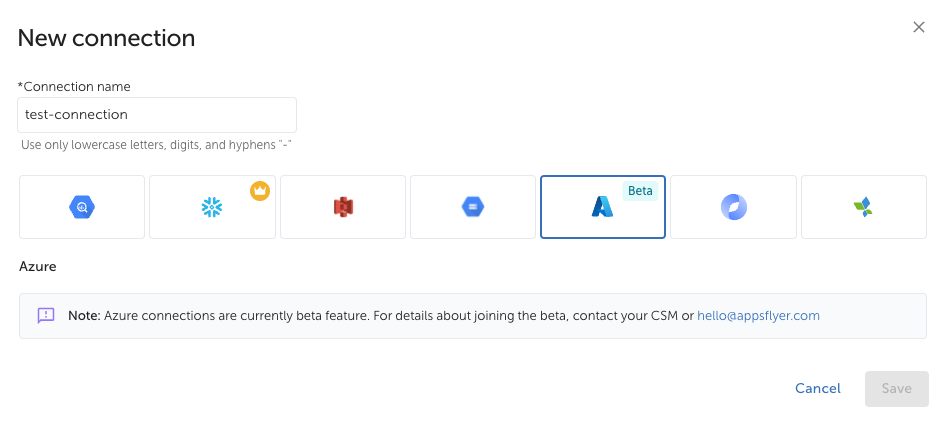Choose the Snowflake connection option
The height and width of the screenshot is (423, 943).
(212, 207)
